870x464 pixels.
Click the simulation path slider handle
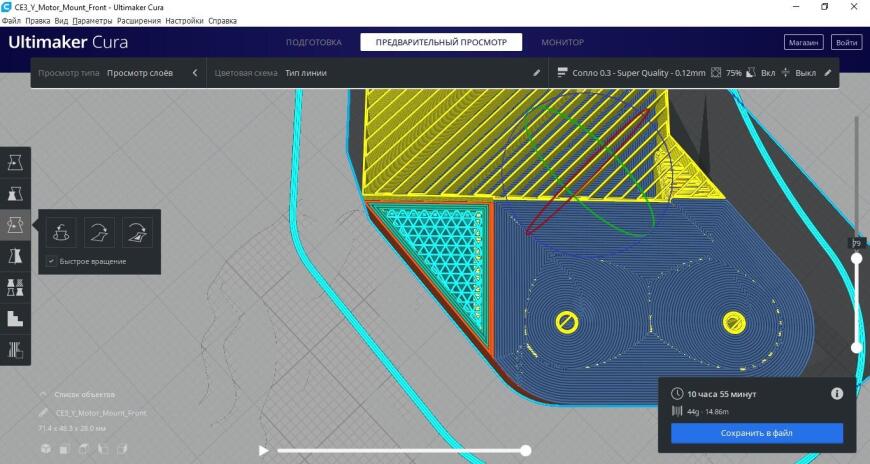(525, 451)
